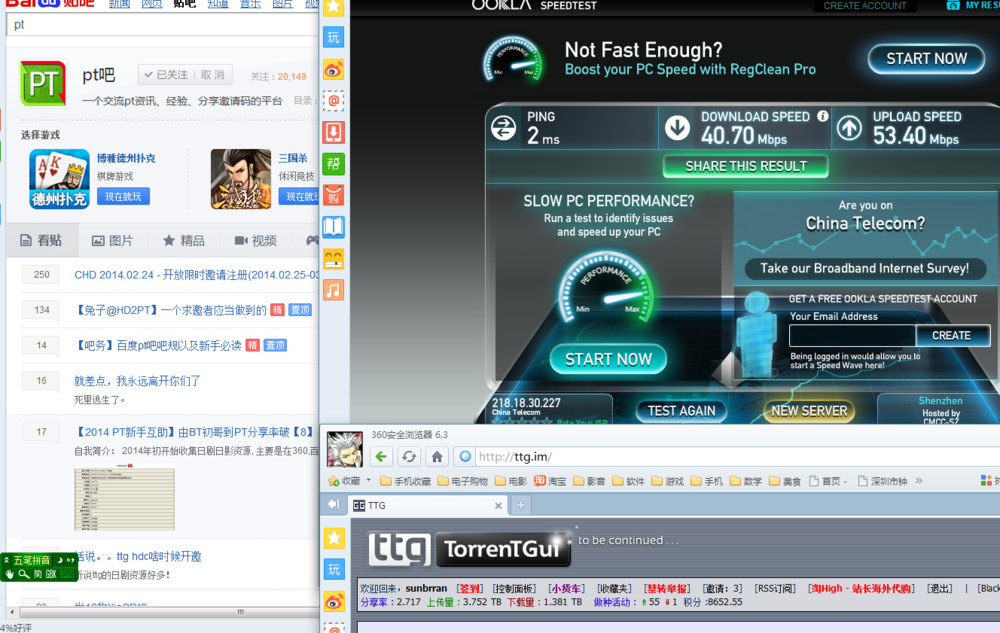Open the 手机收藏 bookmark folder

pyautogui.click(x=405, y=481)
